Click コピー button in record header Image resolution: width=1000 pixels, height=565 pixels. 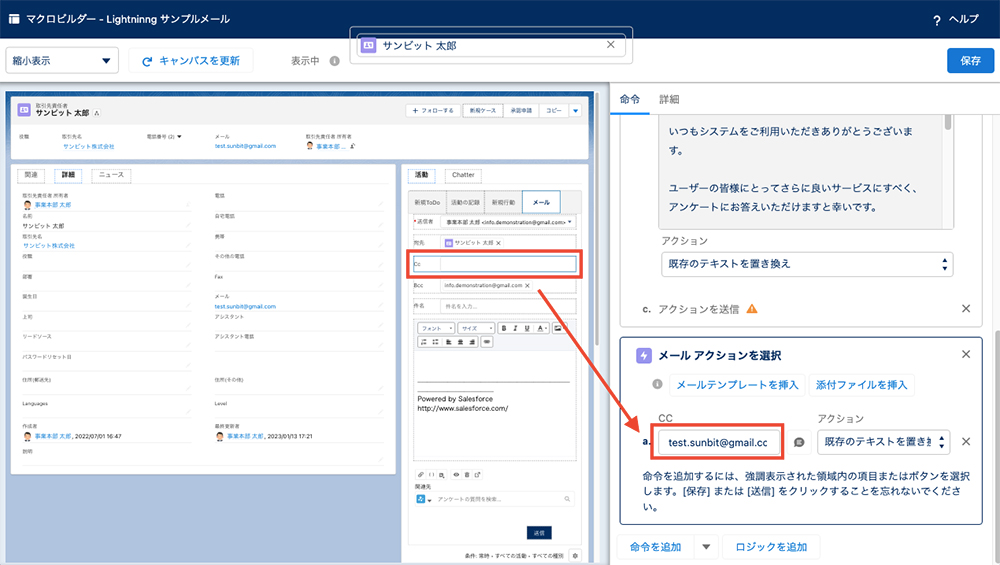point(554,110)
